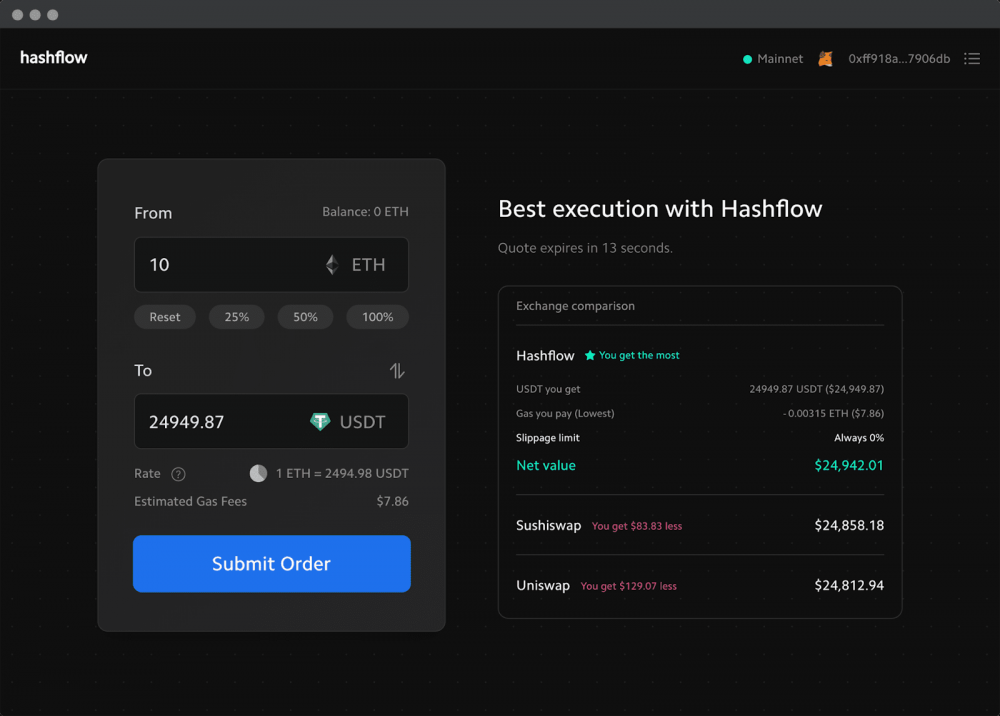Click the hashflow logo
The image size is (1000, 716).
[53, 57]
